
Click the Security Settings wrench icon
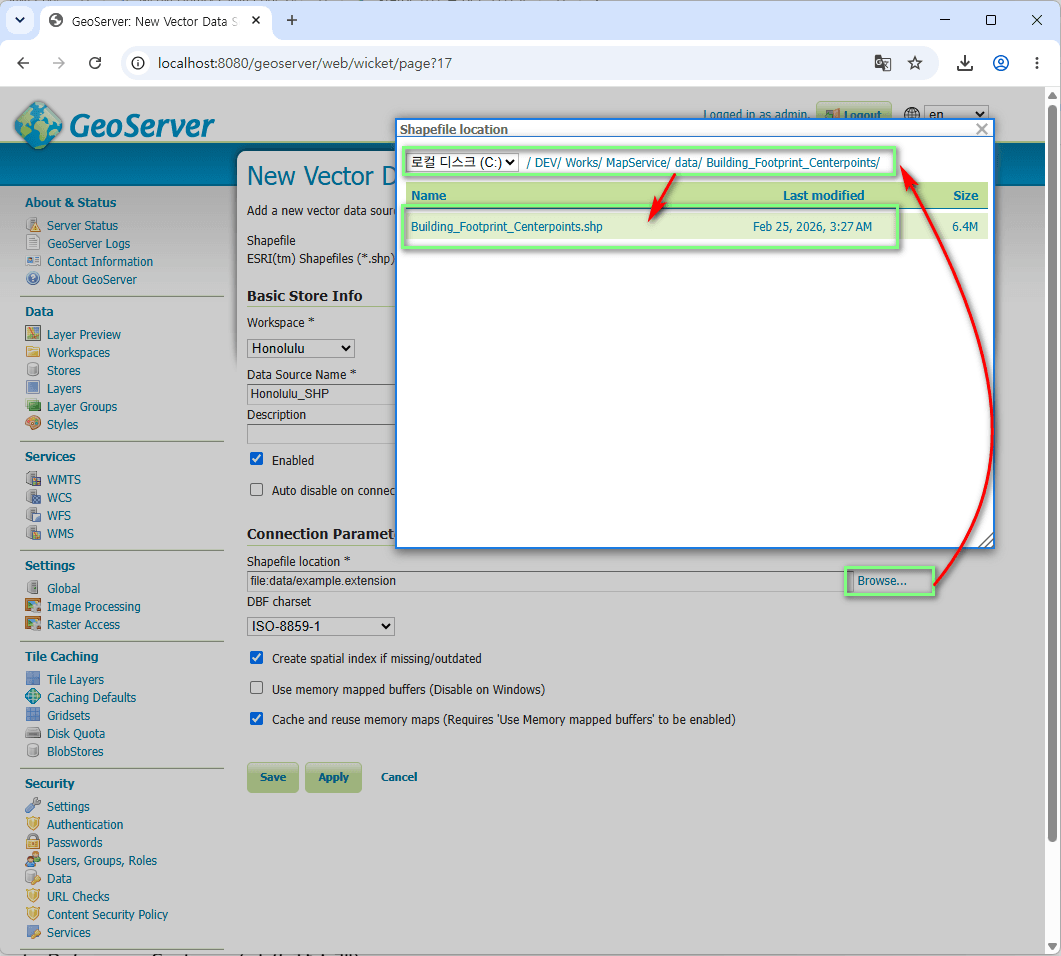pos(32,806)
